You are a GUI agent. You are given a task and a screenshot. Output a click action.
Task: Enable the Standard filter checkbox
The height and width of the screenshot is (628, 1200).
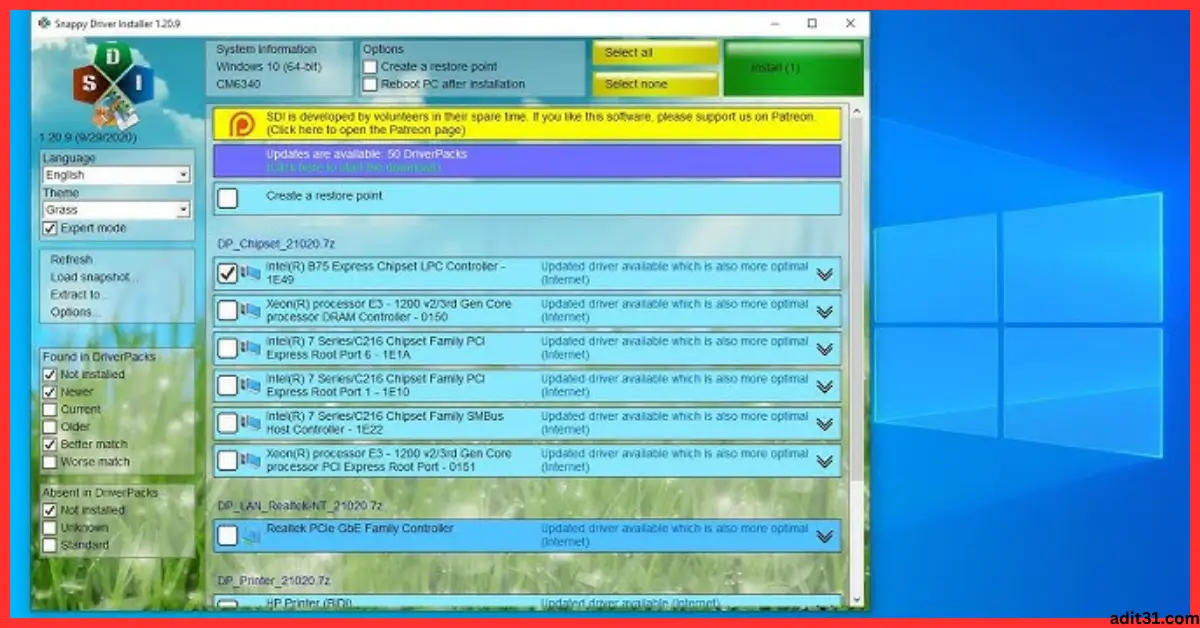[50, 545]
